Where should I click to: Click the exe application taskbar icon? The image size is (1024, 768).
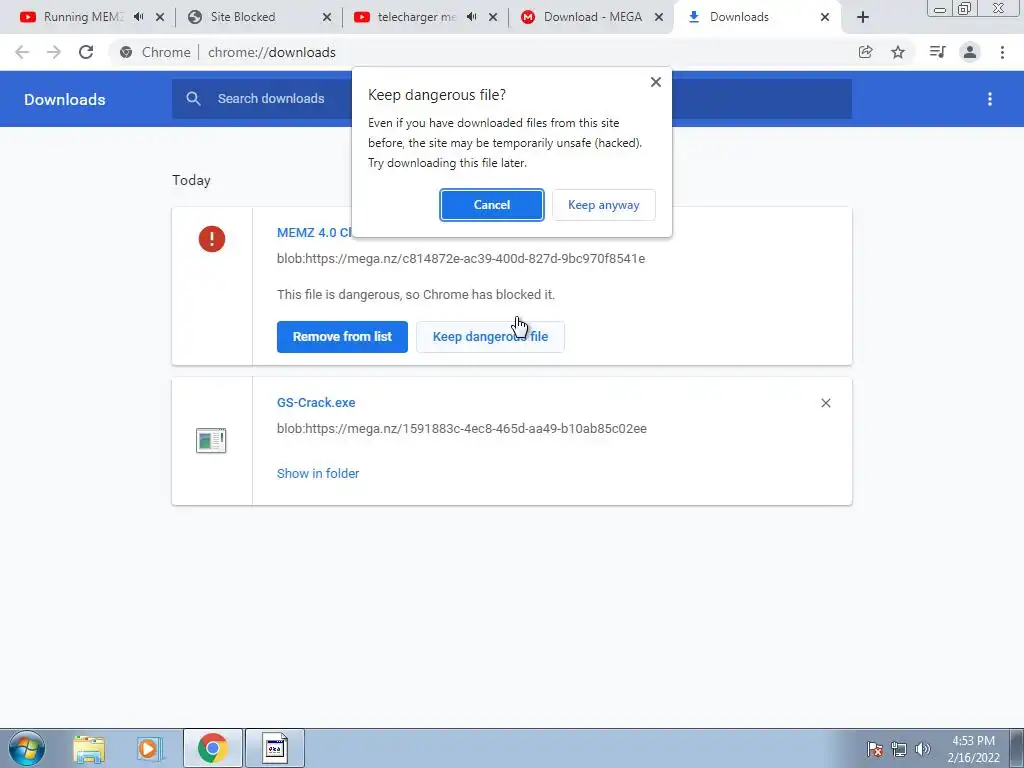coord(275,748)
